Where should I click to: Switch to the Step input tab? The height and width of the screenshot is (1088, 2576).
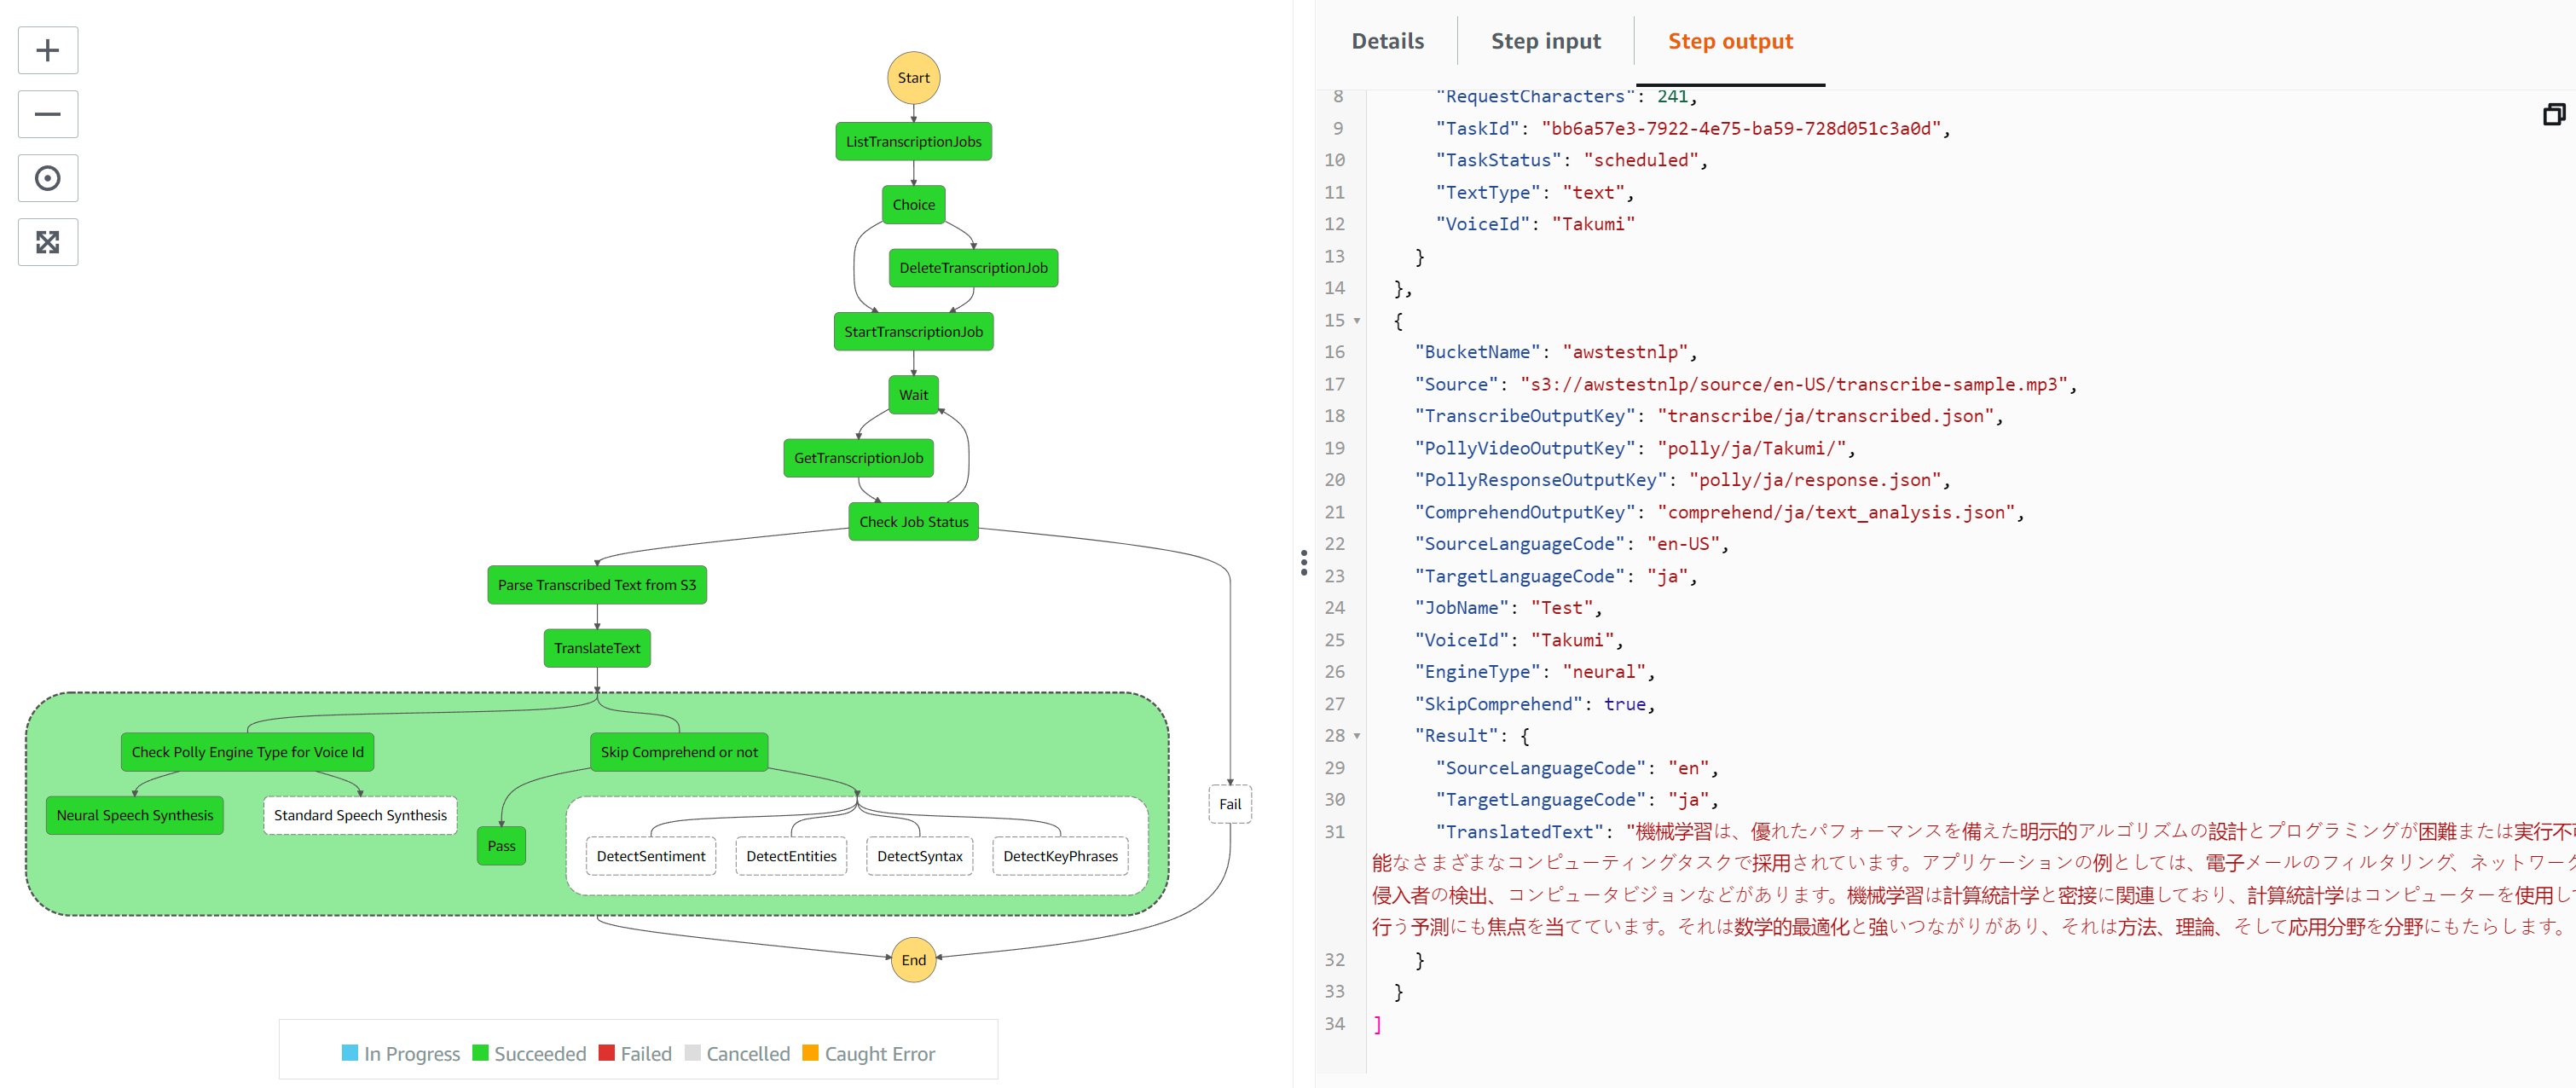pos(1545,42)
